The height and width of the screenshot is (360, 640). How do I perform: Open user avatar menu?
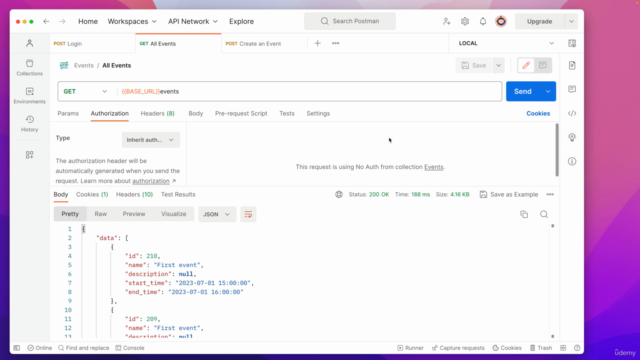(x=501, y=21)
